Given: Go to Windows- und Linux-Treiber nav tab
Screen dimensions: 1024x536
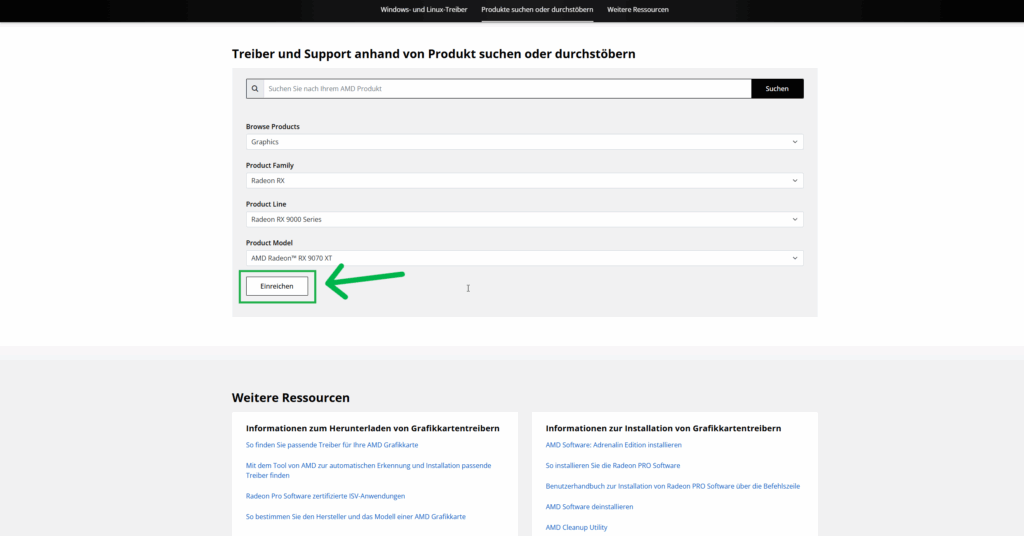Looking at the screenshot, I should click(424, 10).
